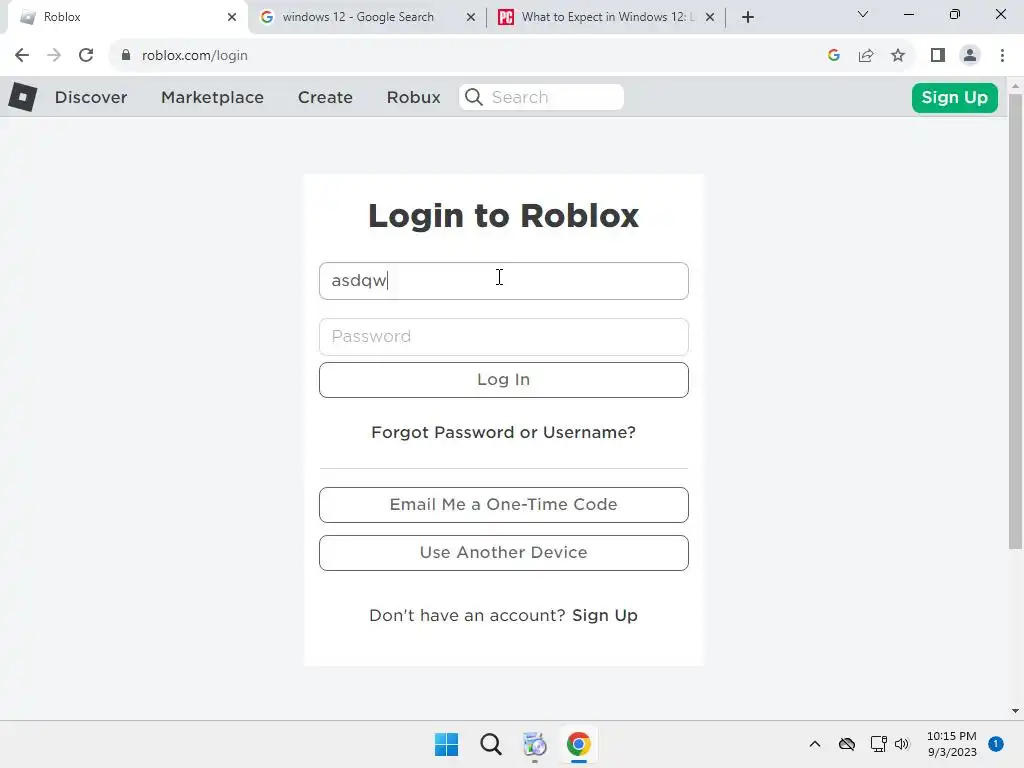1024x768 pixels.
Task: Open the tab search dropdown chevron
Action: [x=863, y=14]
